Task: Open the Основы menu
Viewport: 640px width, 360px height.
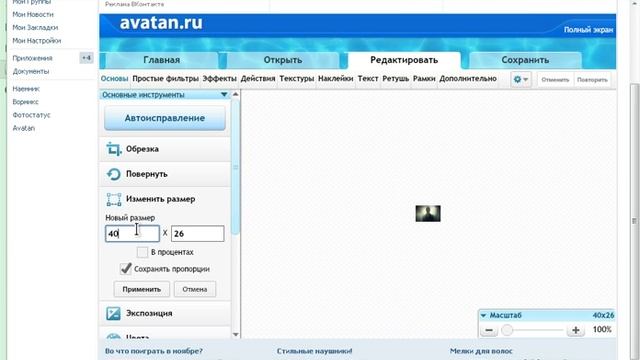Action: (114, 78)
